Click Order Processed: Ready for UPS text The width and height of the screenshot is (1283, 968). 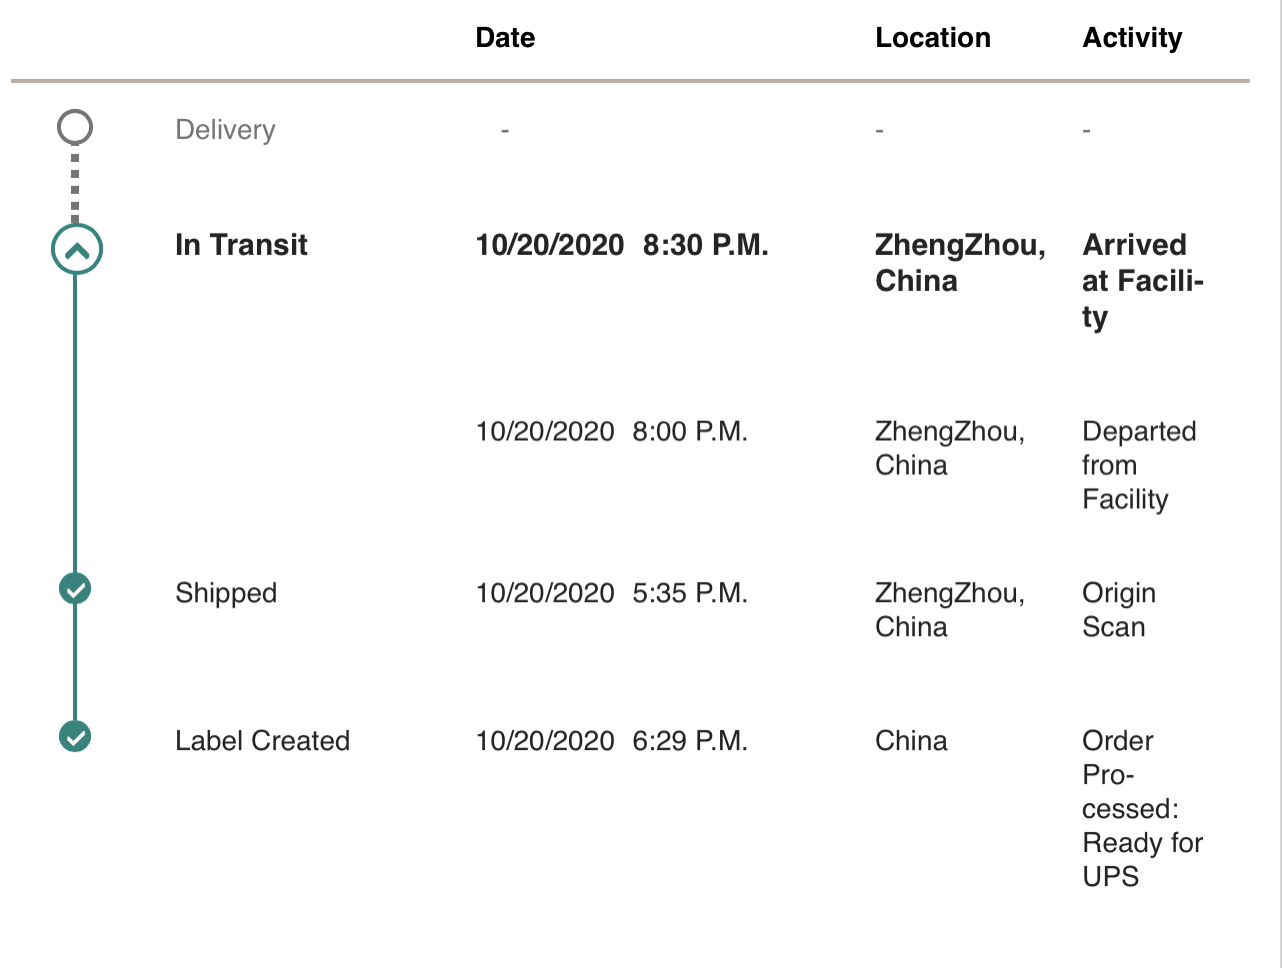(x=1142, y=808)
